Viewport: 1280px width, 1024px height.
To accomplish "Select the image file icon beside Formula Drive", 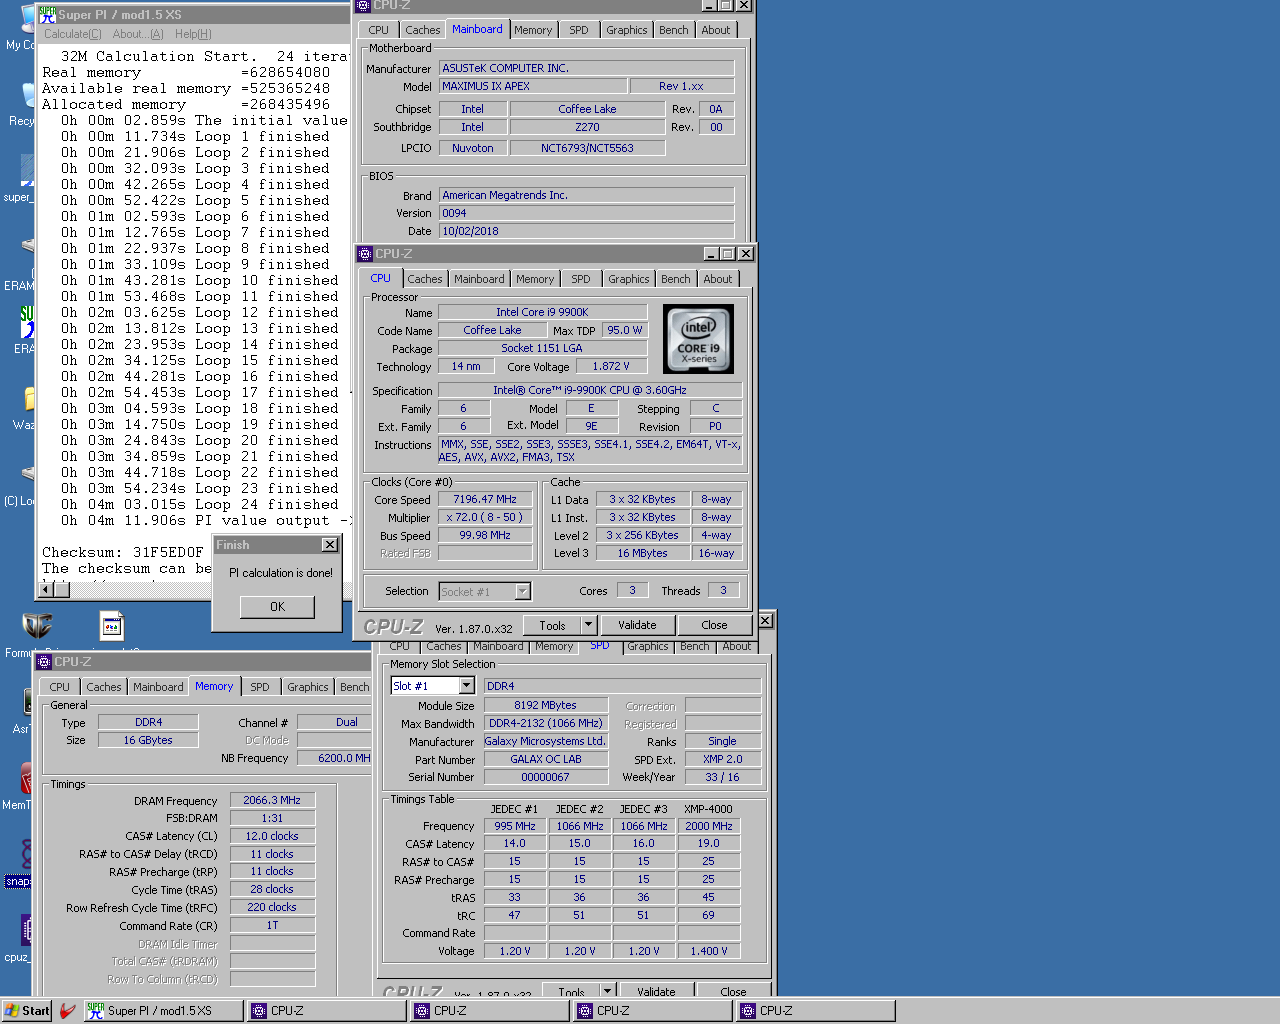I will point(112,626).
